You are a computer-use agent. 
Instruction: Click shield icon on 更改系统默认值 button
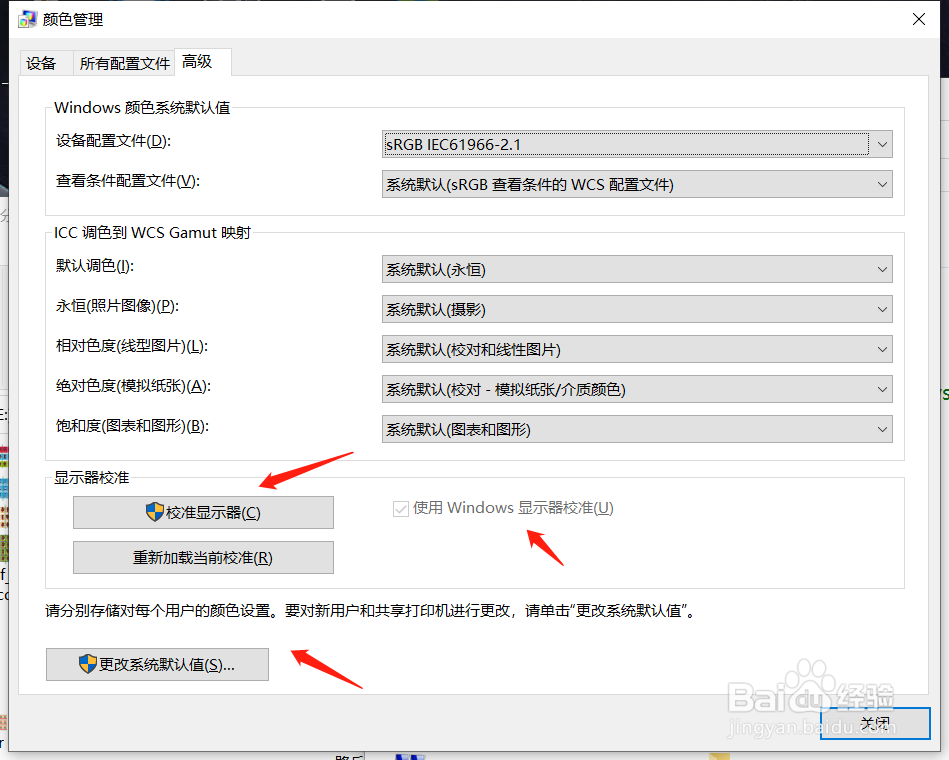[88, 664]
